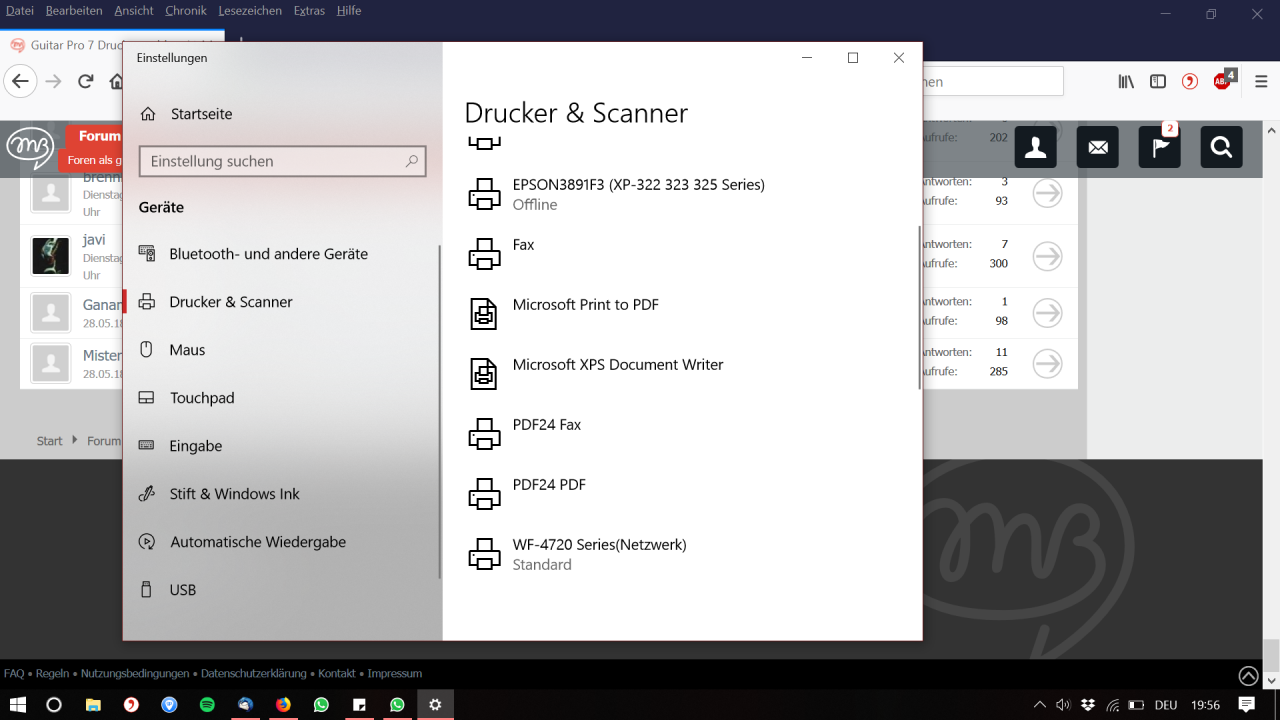The height and width of the screenshot is (720, 1280).
Task: Click the red Pinterest-style toolbar extension icon
Action: tap(1190, 82)
